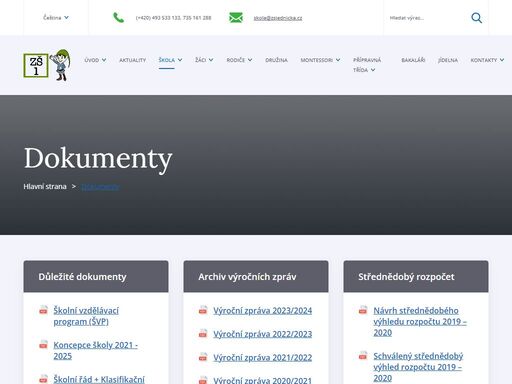Open the Jídelna menu item

(x=448, y=60)
